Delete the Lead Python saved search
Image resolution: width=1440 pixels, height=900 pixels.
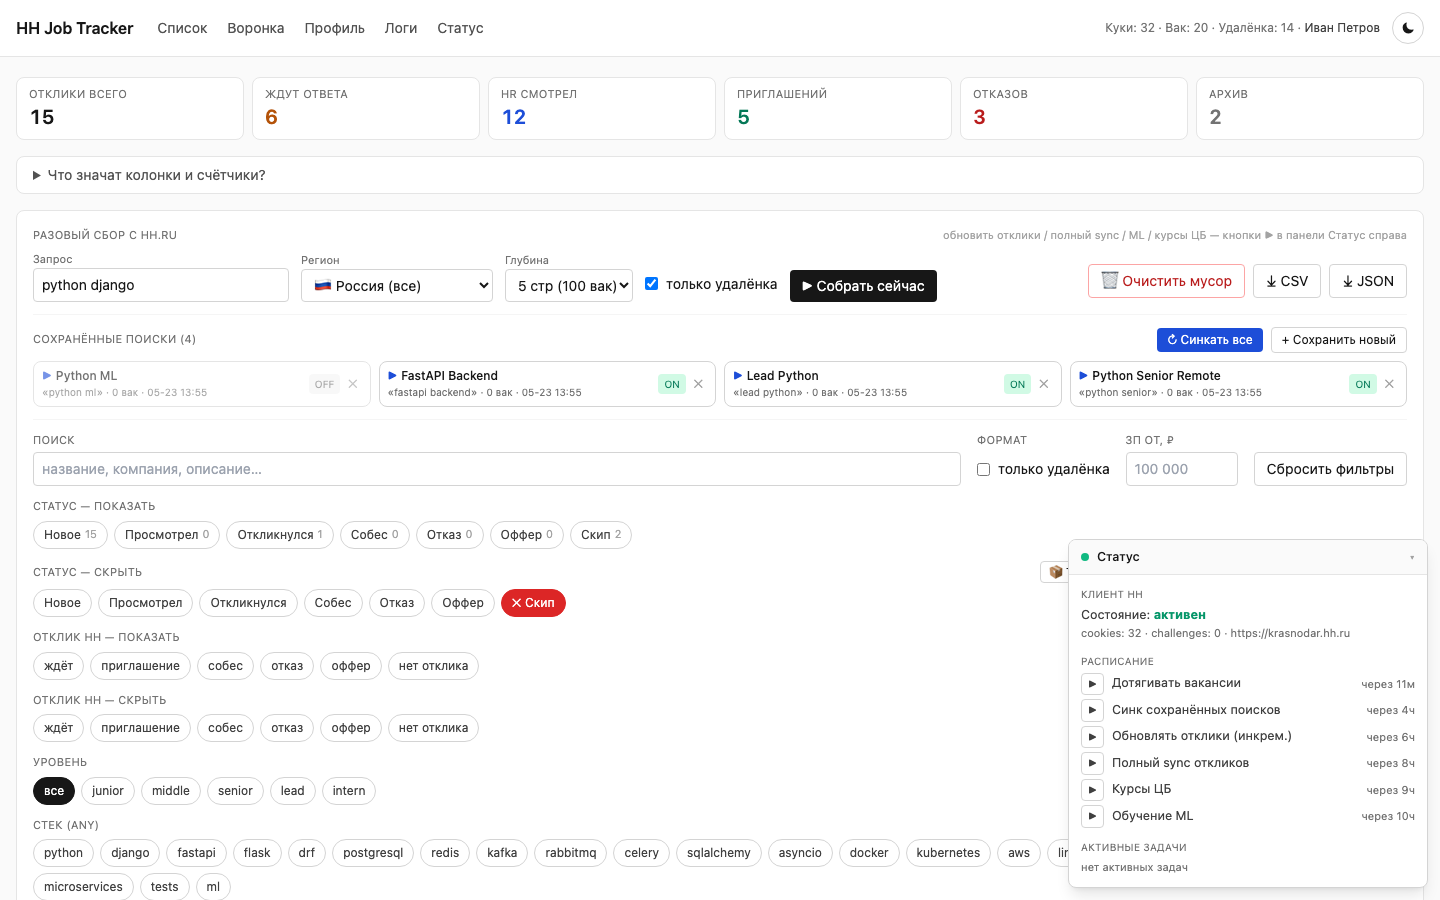pyautogui.click(x=1044, y=384)
